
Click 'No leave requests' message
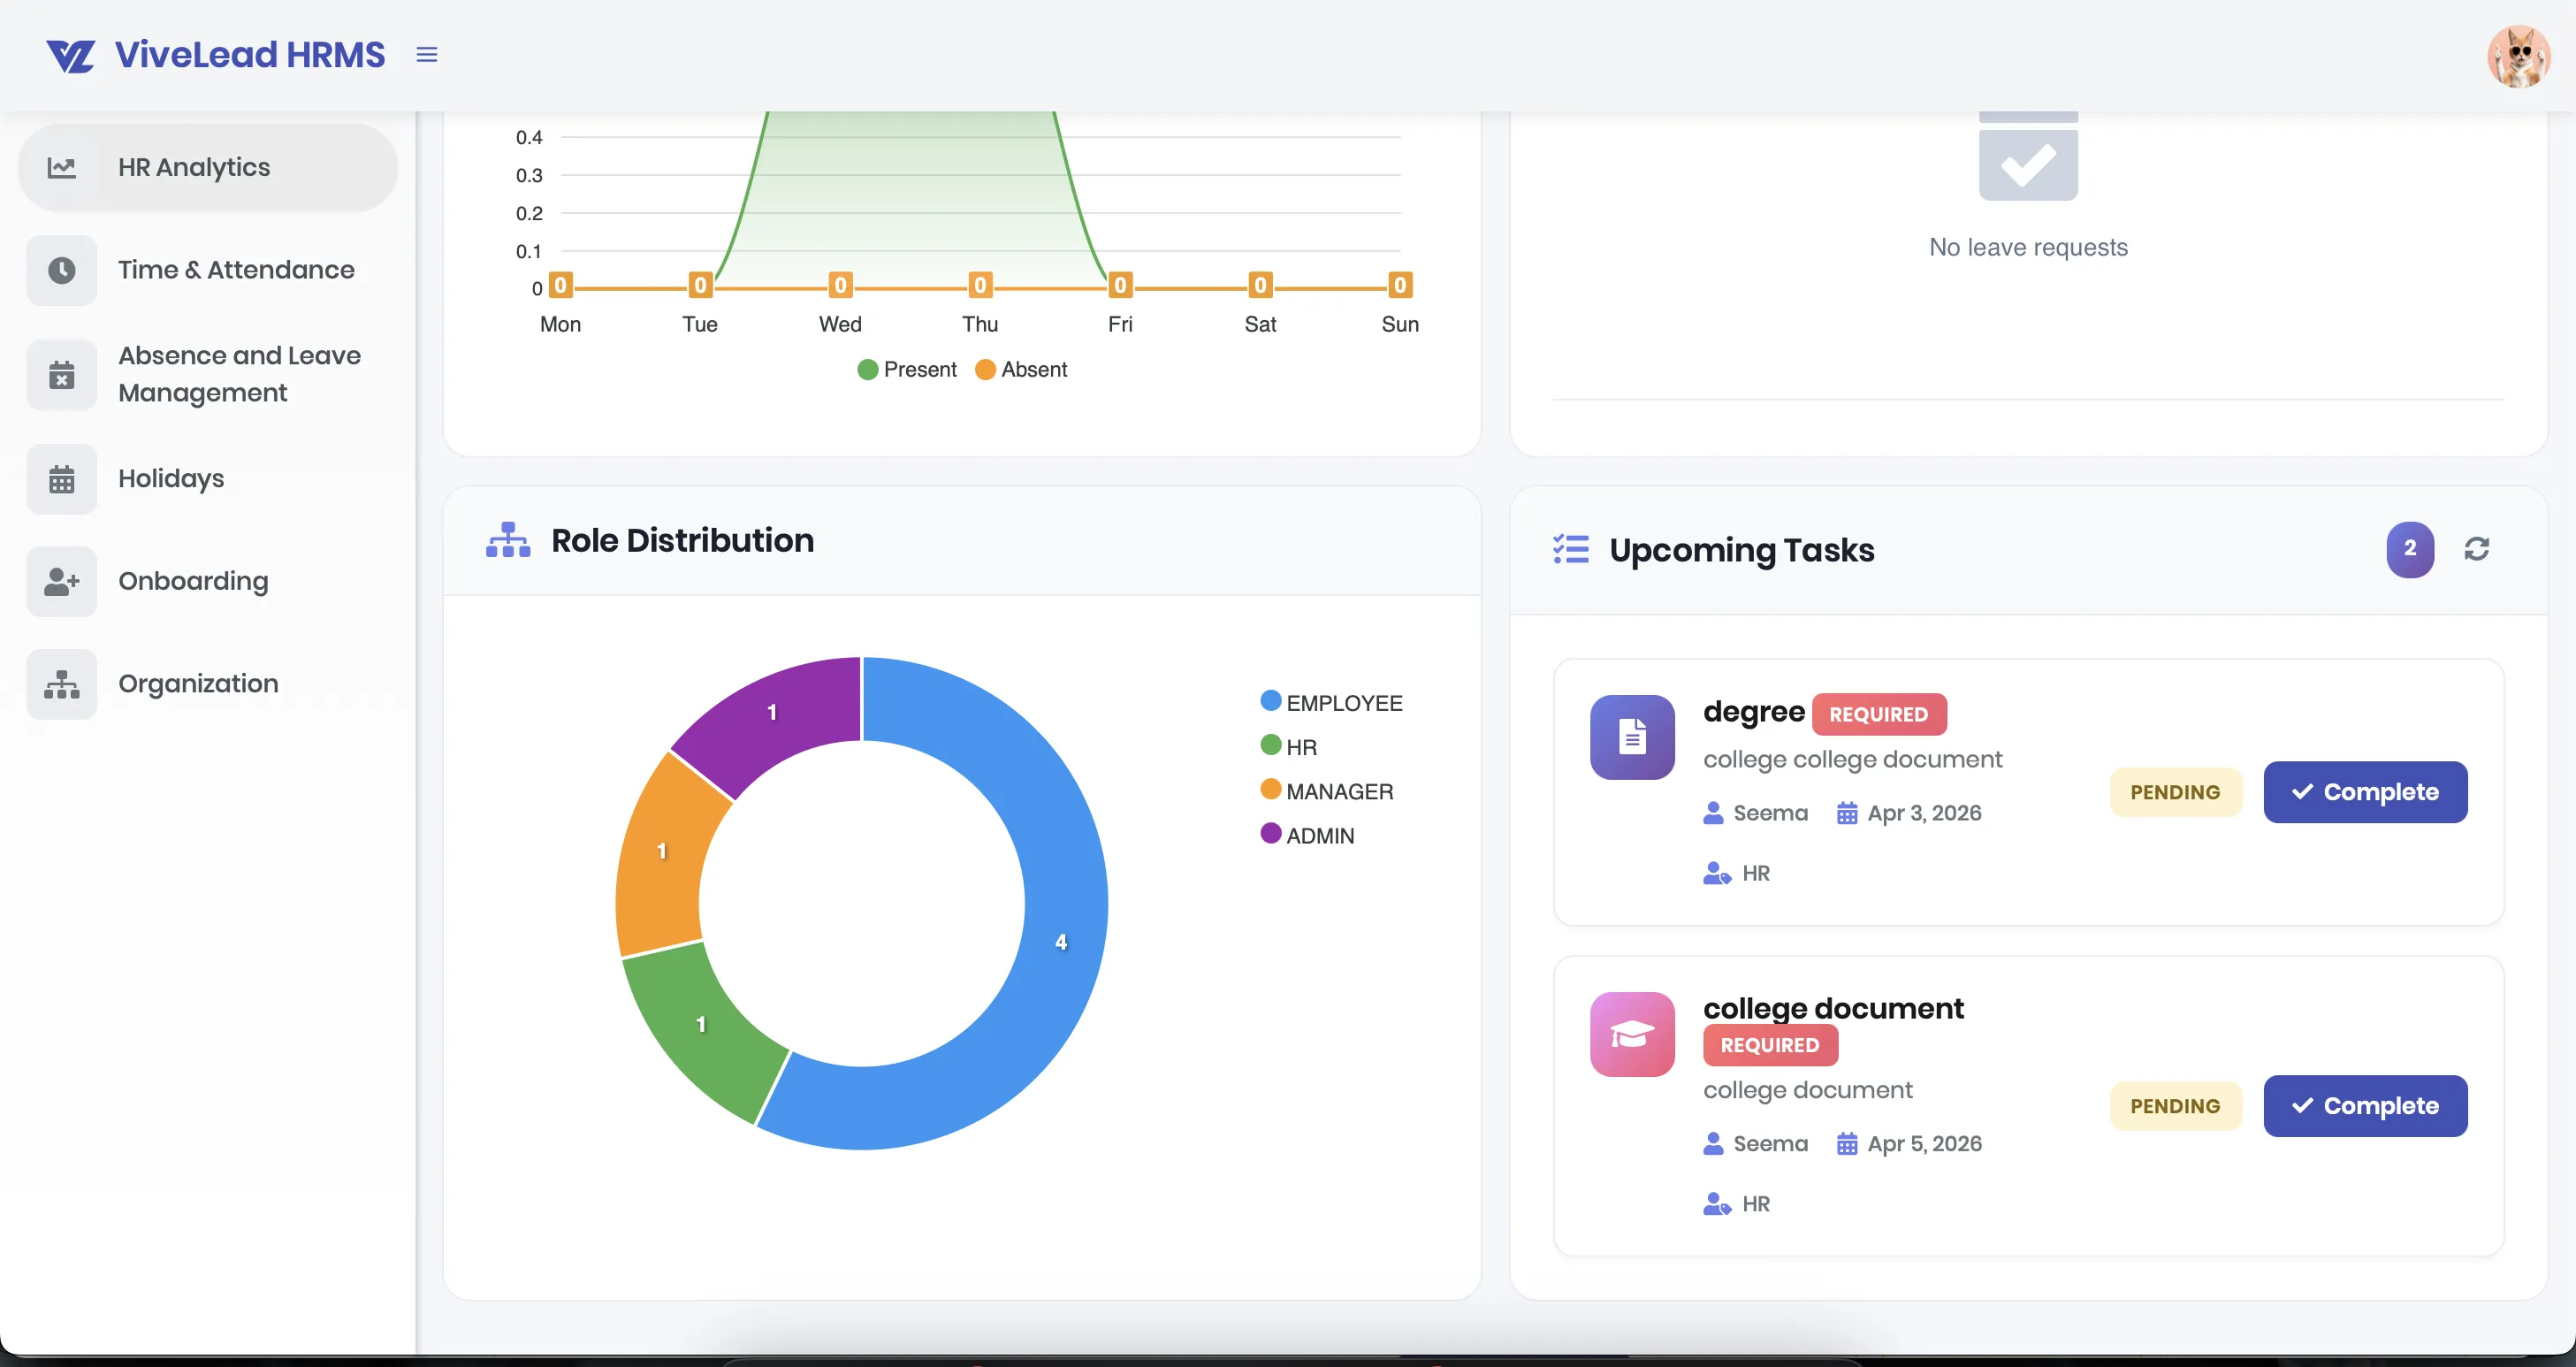point(2028,247)
